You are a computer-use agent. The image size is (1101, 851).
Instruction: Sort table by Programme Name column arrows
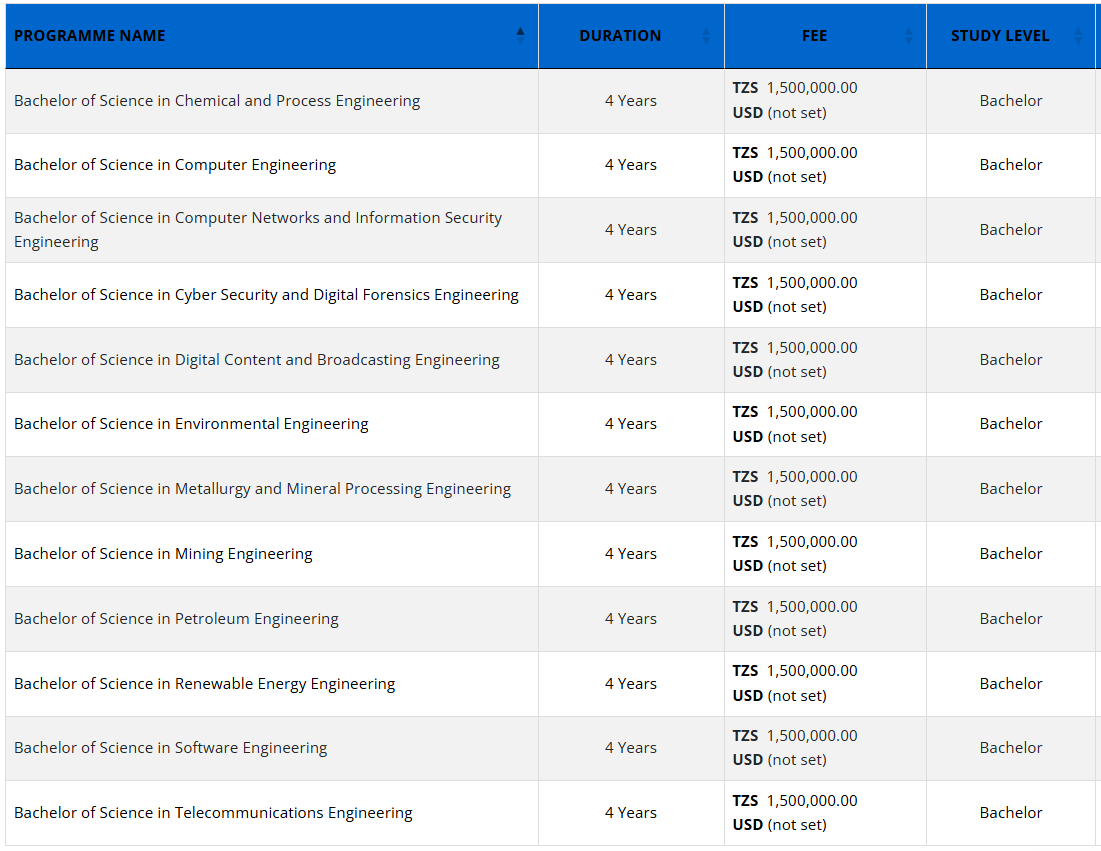pos(520,35)
